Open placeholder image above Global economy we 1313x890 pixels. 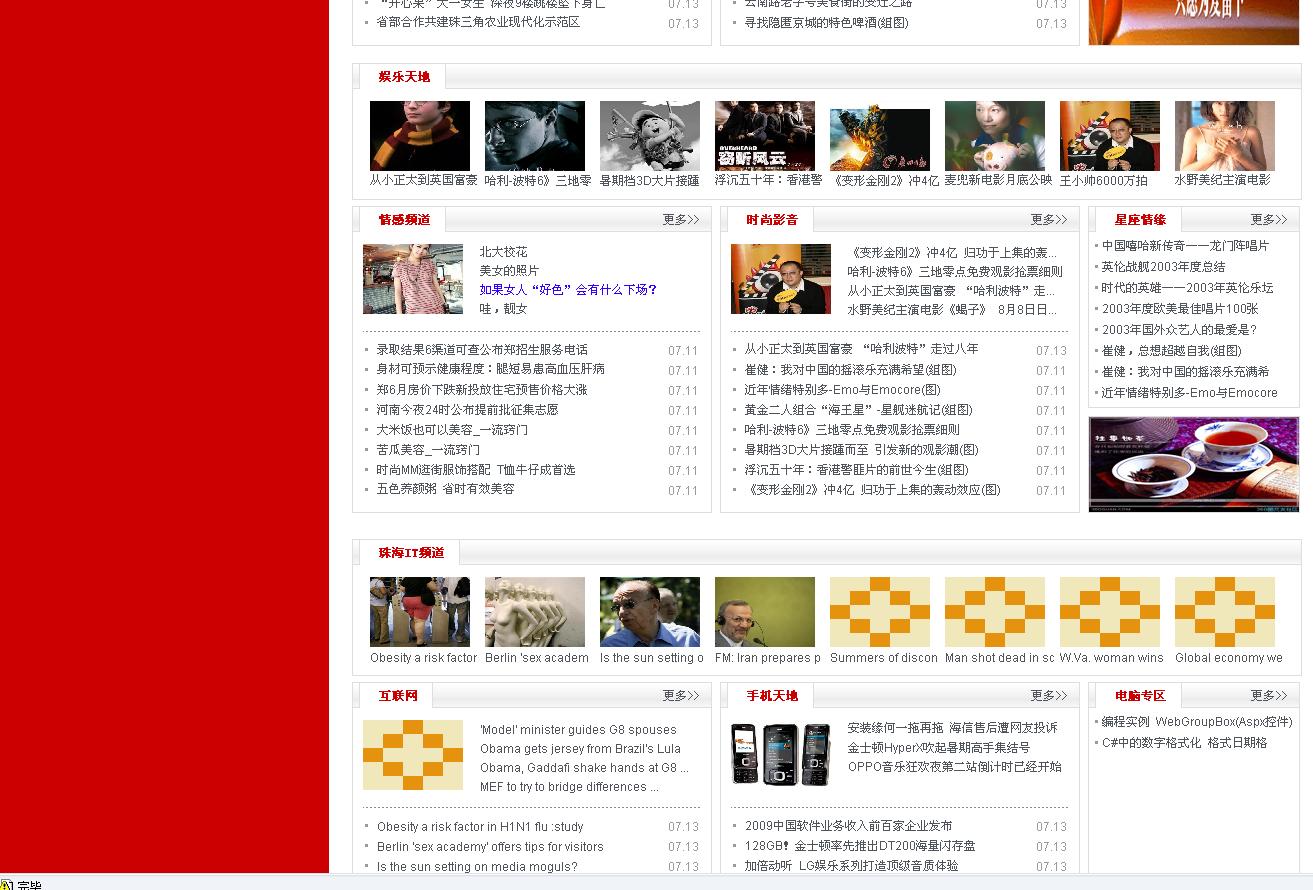(x=1225, y=612)
